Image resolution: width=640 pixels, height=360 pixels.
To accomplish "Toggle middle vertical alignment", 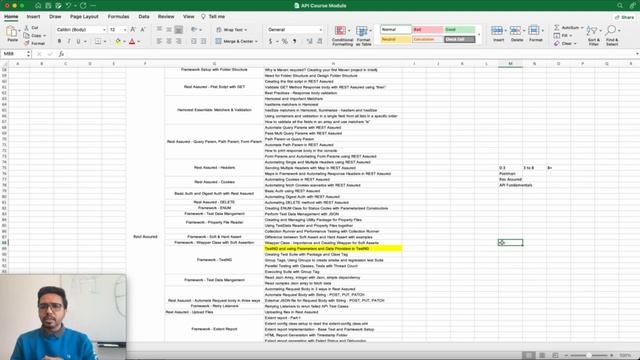I will (169, 29).
